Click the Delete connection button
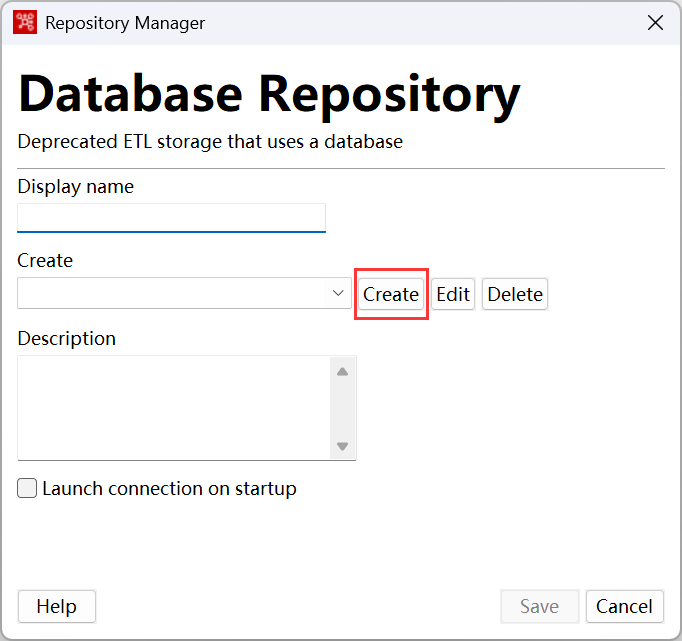Screen dimensions: 682x641 pyautogui.click(x=515, y=294)
